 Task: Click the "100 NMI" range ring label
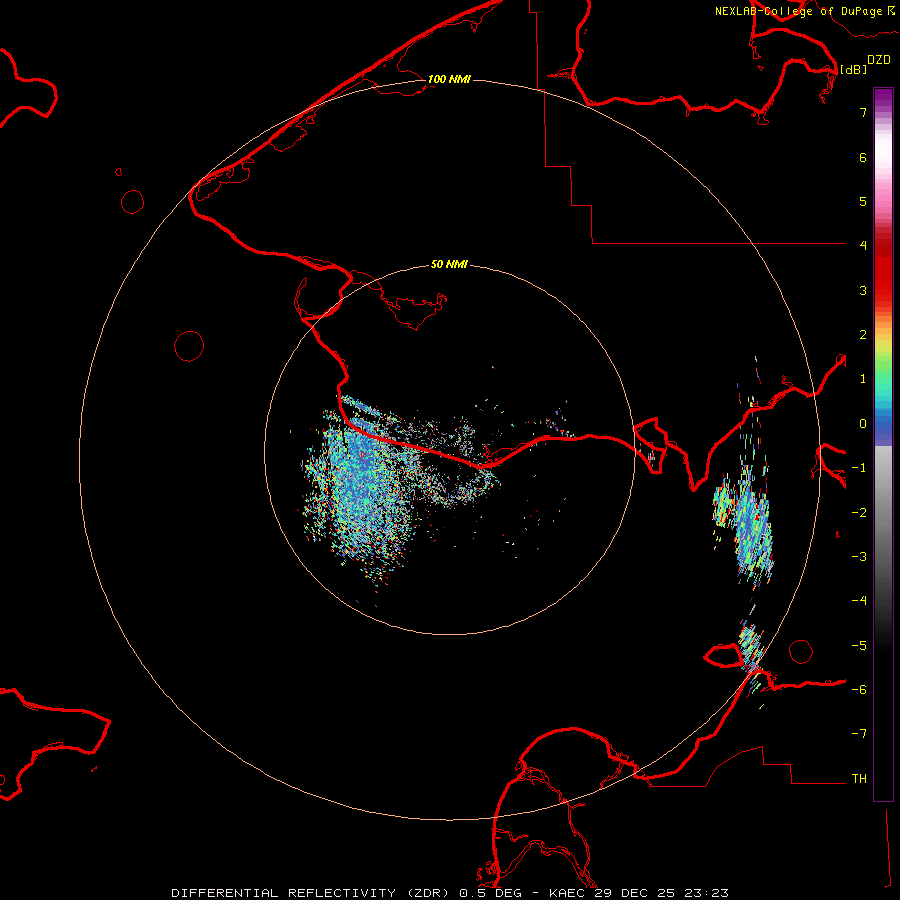449,79
